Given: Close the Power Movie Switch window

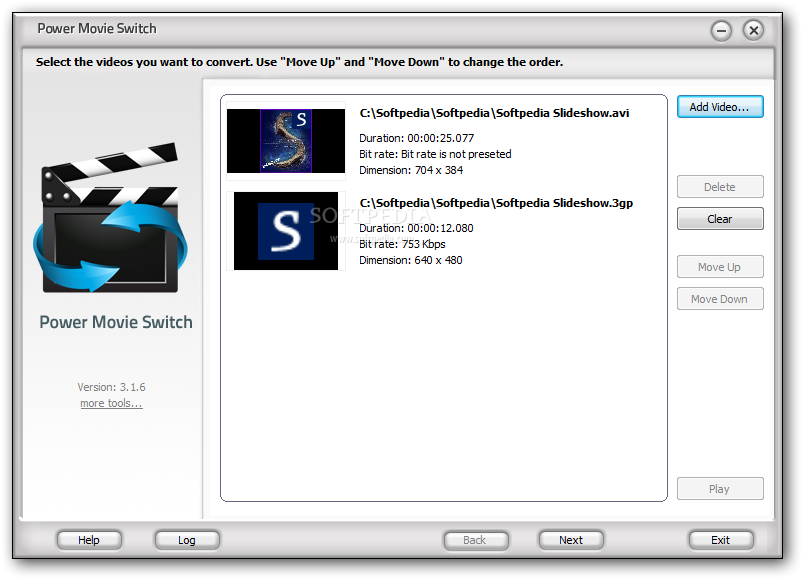Looking at the screenshot, I should click(754, 31).
